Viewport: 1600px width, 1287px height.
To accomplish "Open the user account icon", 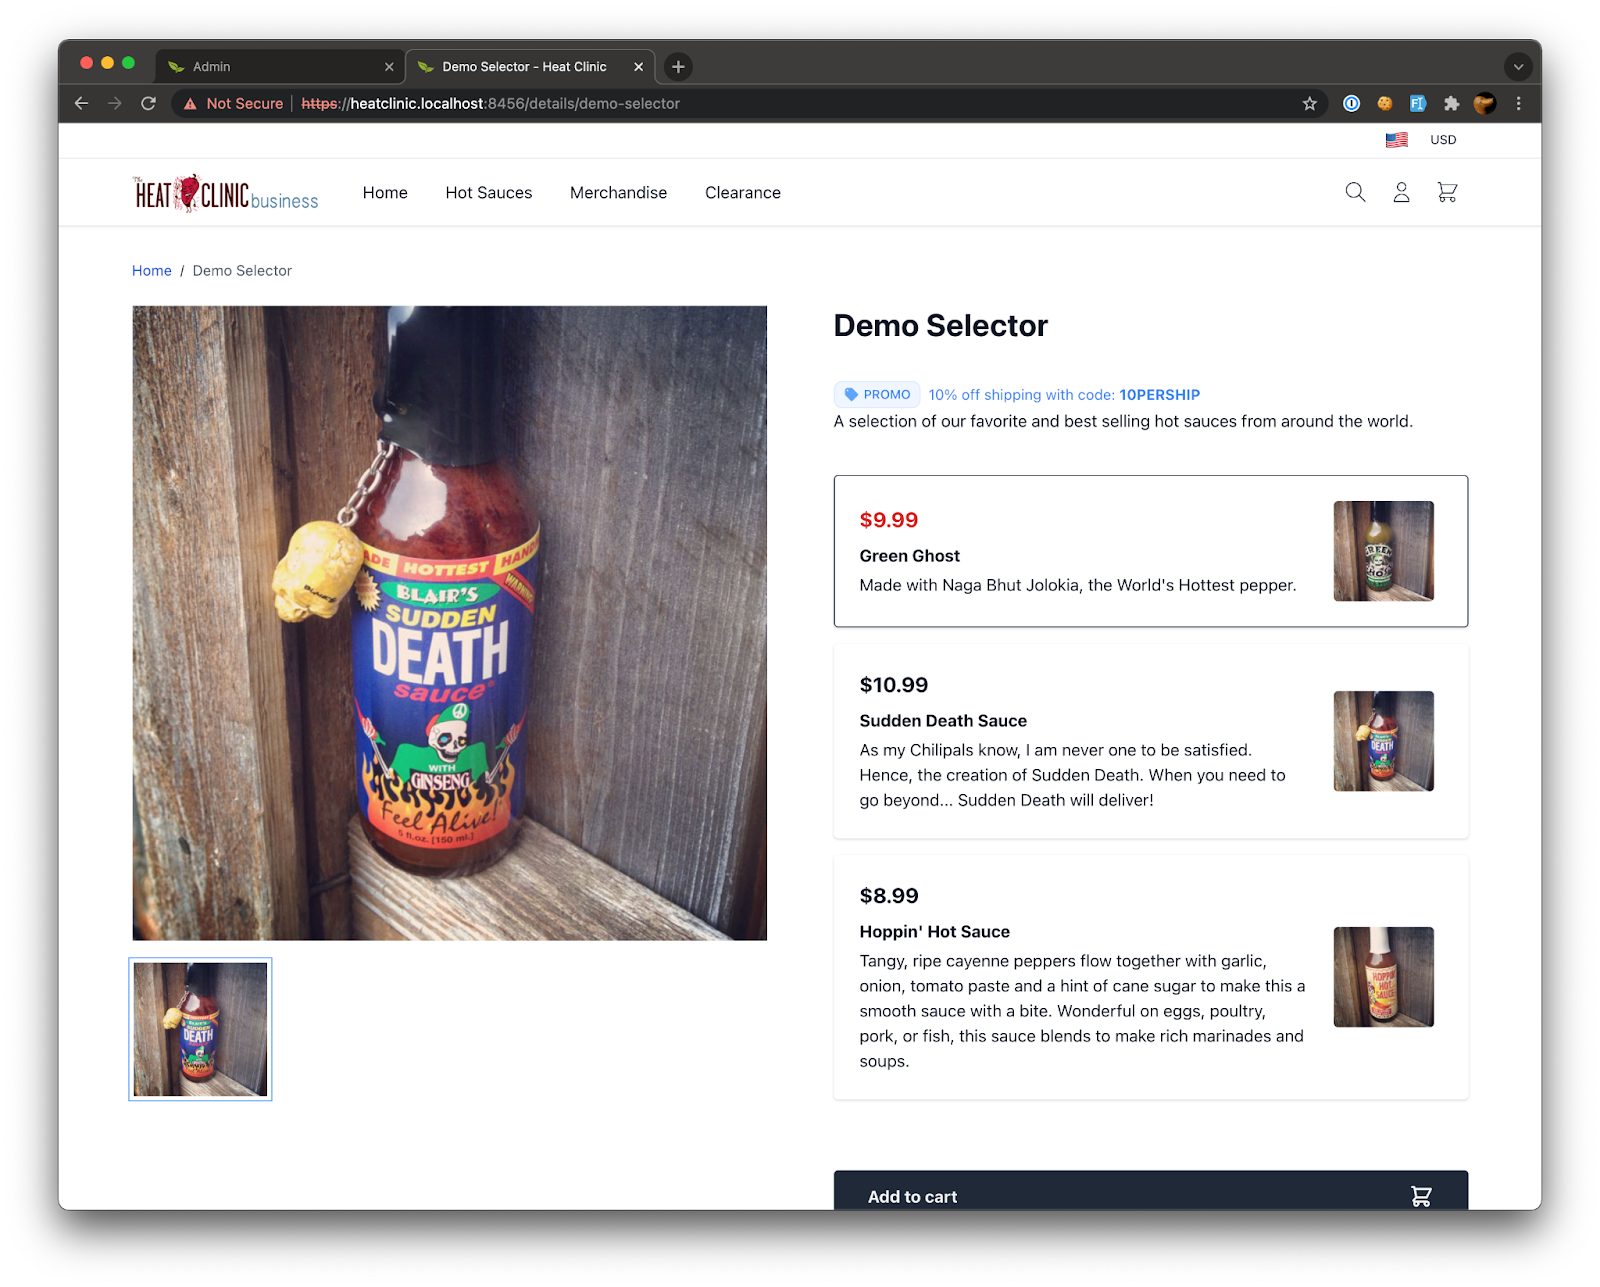I will click(1401, 192).
